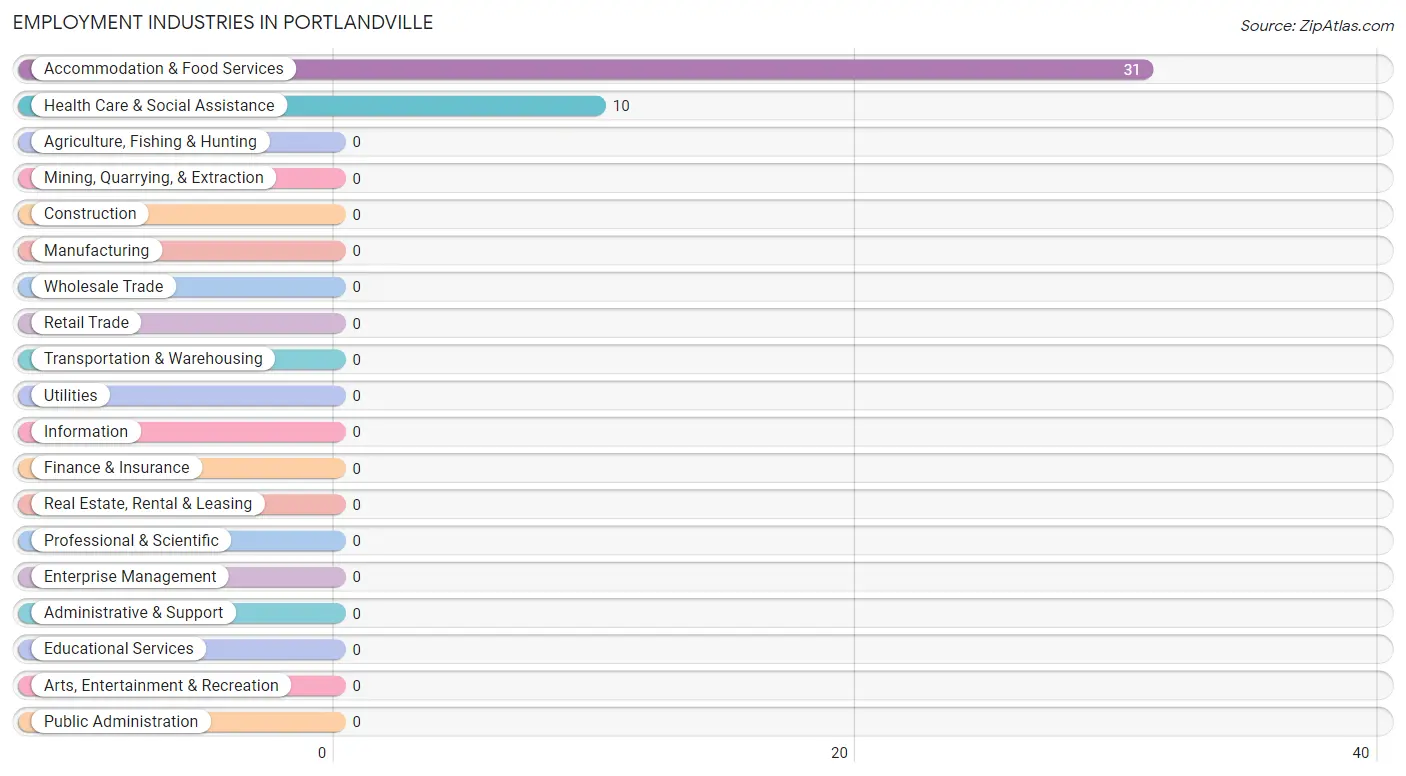Click the zero value next to Retail Trade
The image size is (1406, 776).
(356, 324)
